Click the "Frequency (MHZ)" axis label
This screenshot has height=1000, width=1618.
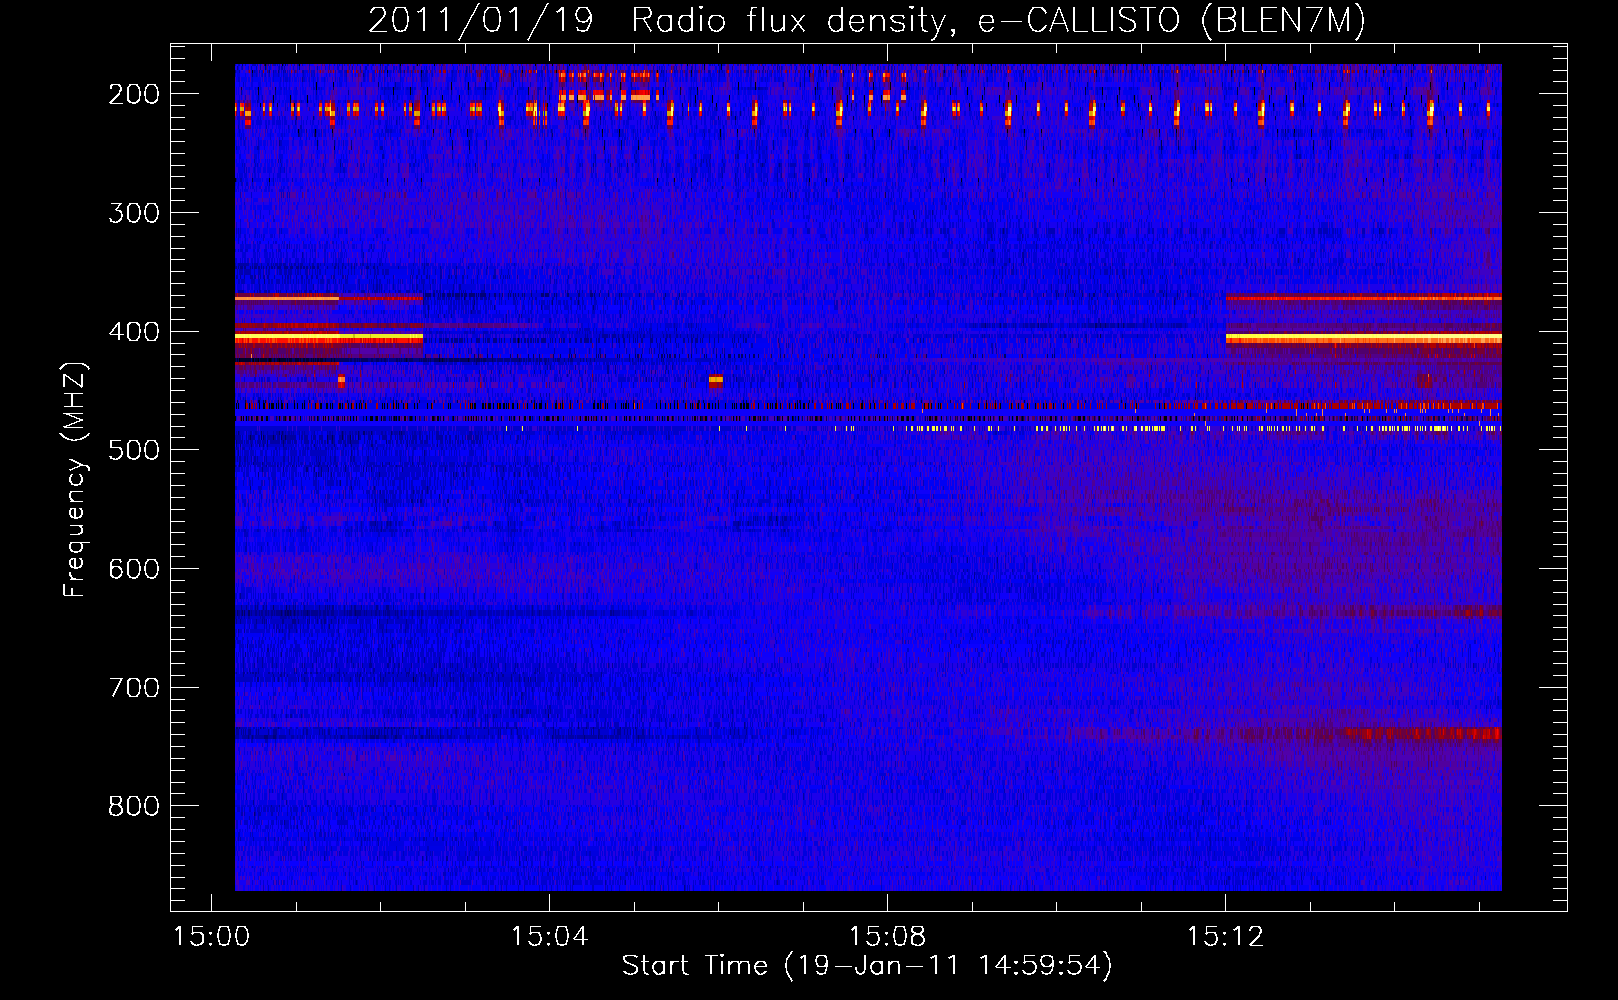tap(75, 479)
